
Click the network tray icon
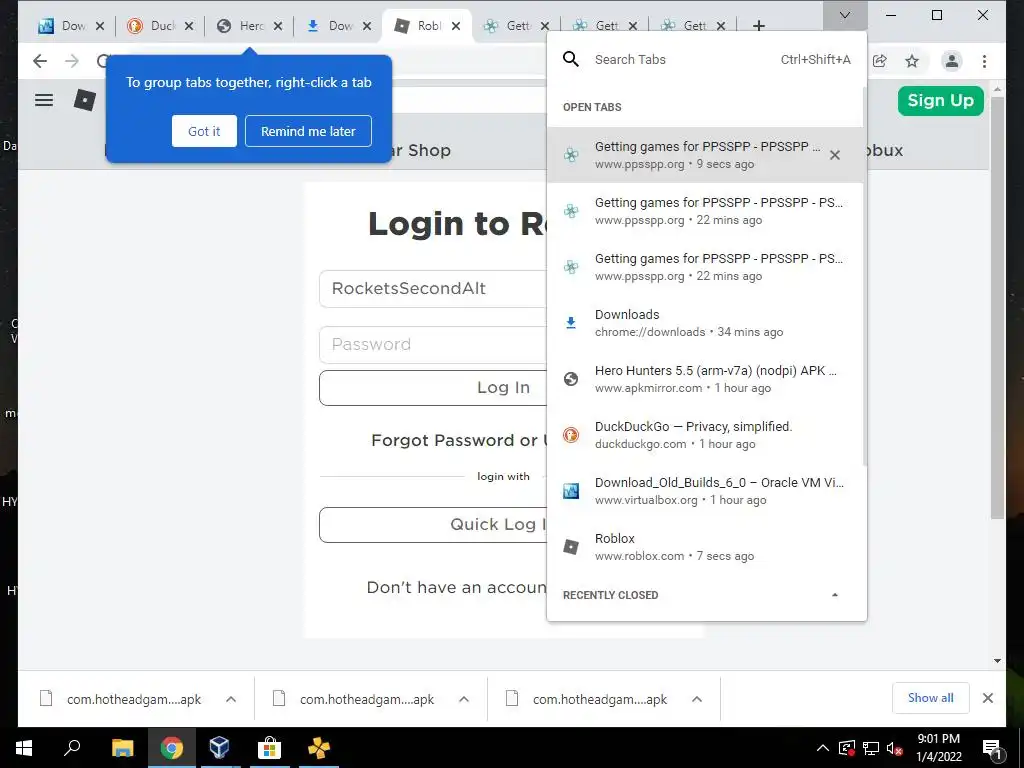click(871, 748)
